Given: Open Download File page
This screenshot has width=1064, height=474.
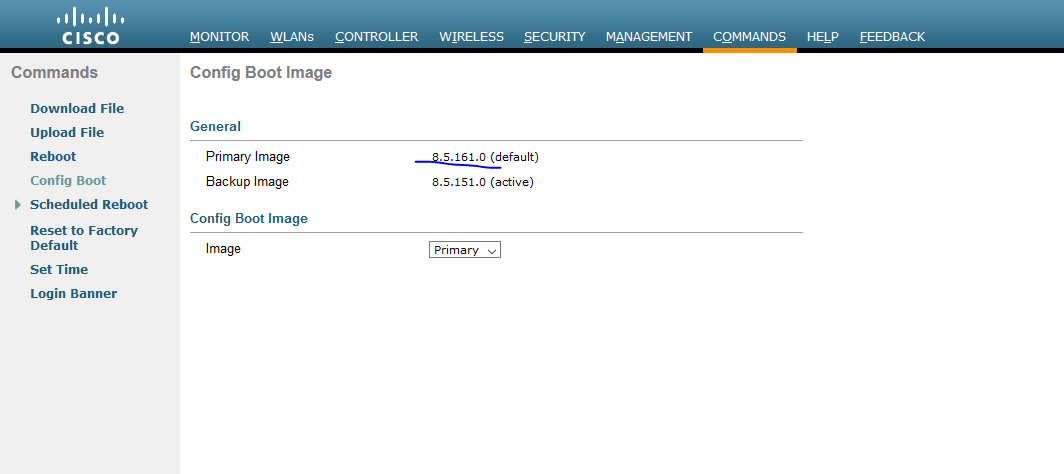Looking at the screenshot, I should 77,108.
